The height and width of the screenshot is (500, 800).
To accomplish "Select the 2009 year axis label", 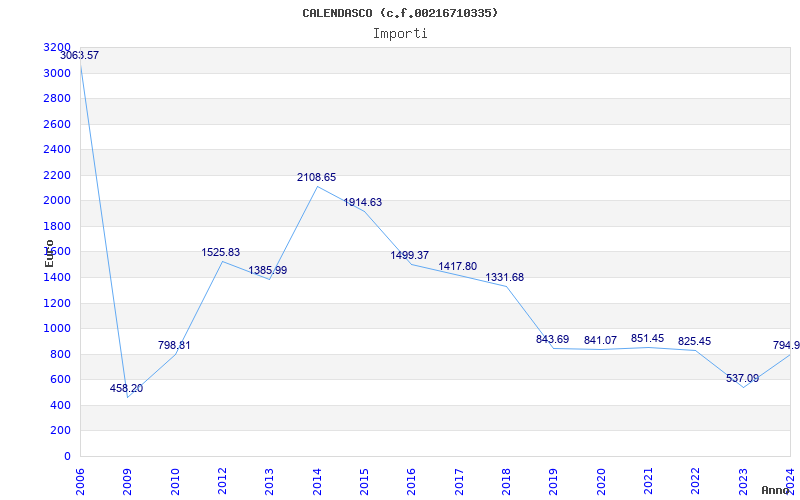I will (128, 482).
